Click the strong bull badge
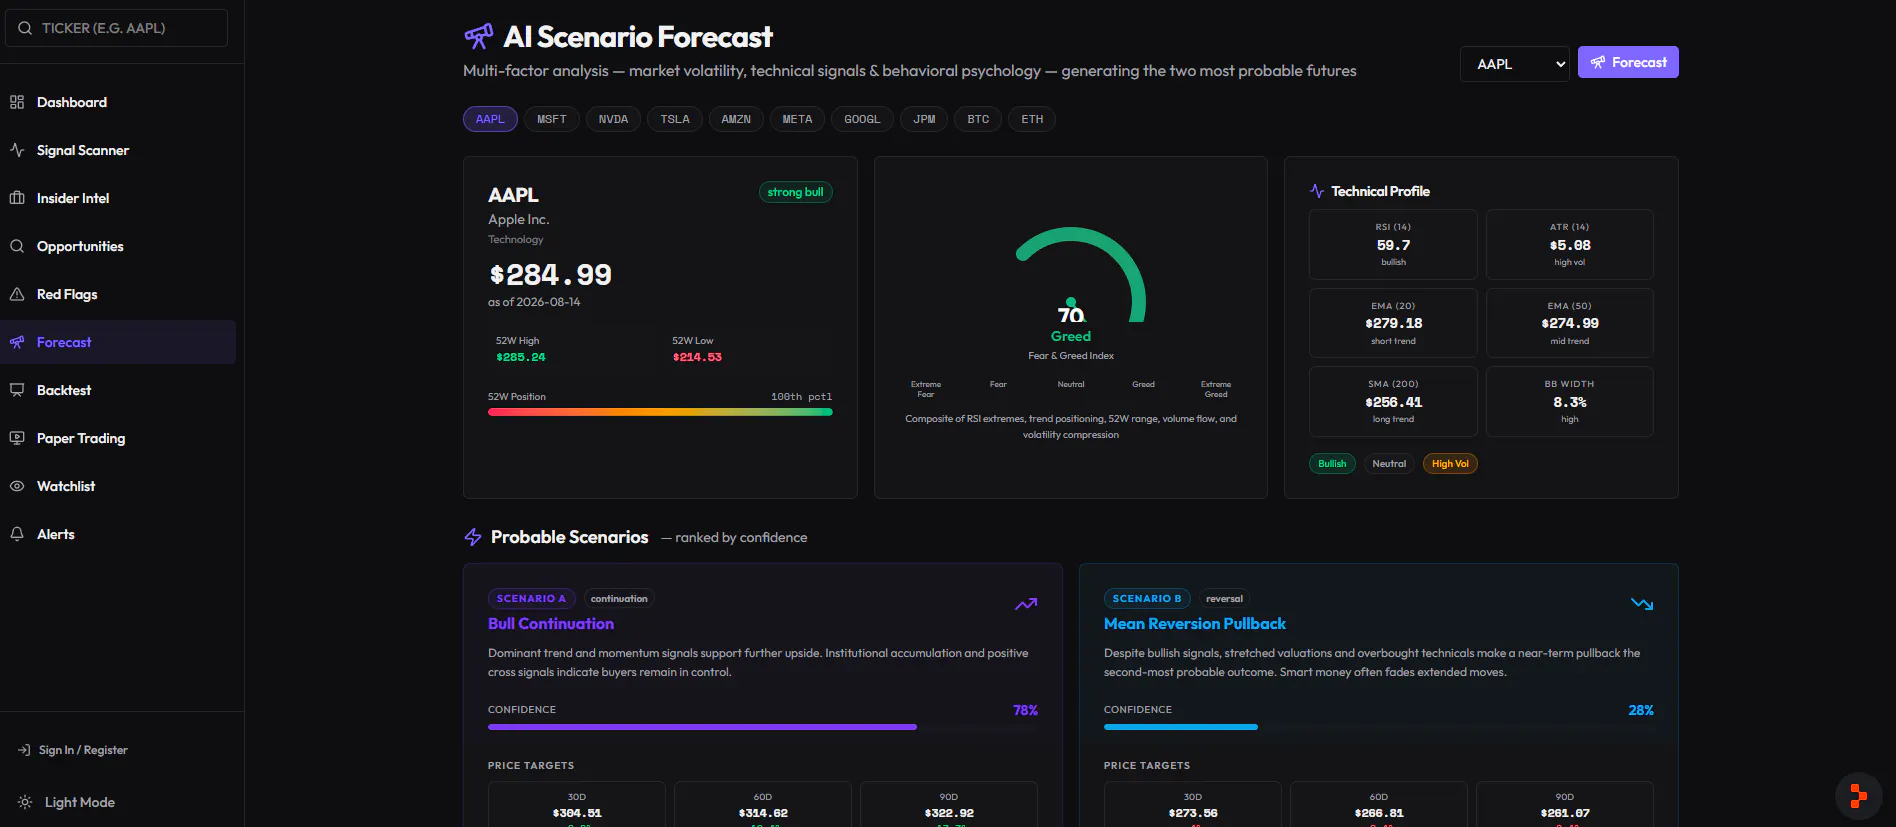This screenshot has height=827, width=1896. [796, 192]
